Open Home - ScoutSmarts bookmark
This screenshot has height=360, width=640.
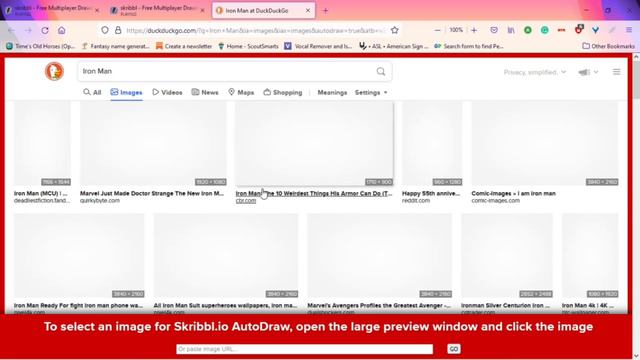(248, 46)
